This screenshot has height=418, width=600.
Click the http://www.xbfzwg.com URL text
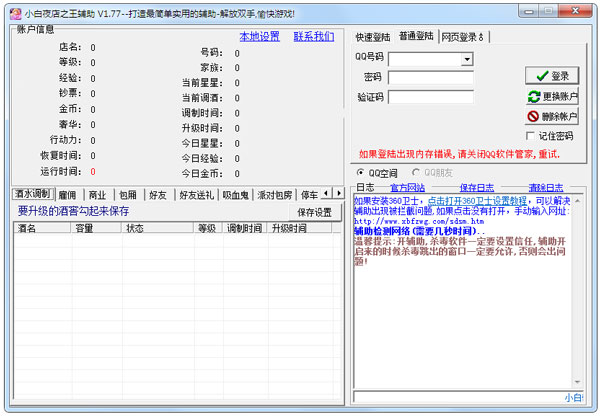click(x=419, y=221)
